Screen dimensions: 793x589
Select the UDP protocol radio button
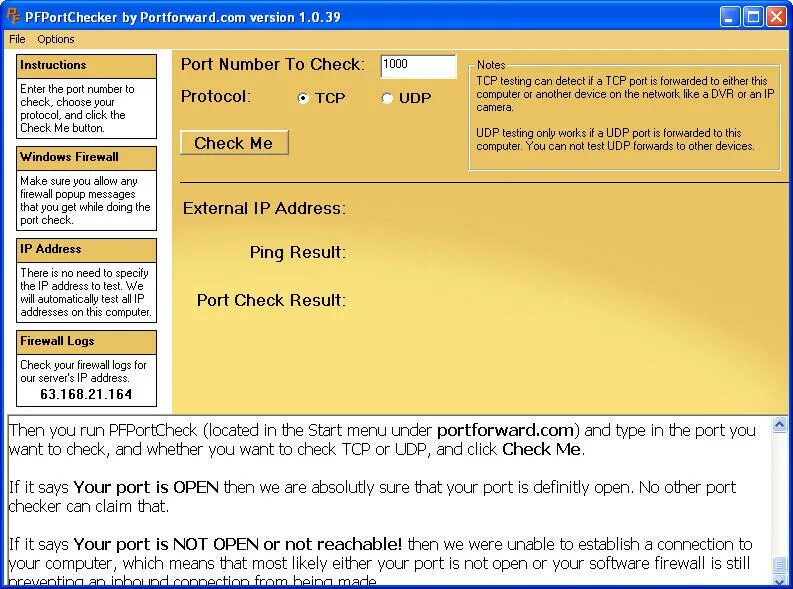point(387,98)
